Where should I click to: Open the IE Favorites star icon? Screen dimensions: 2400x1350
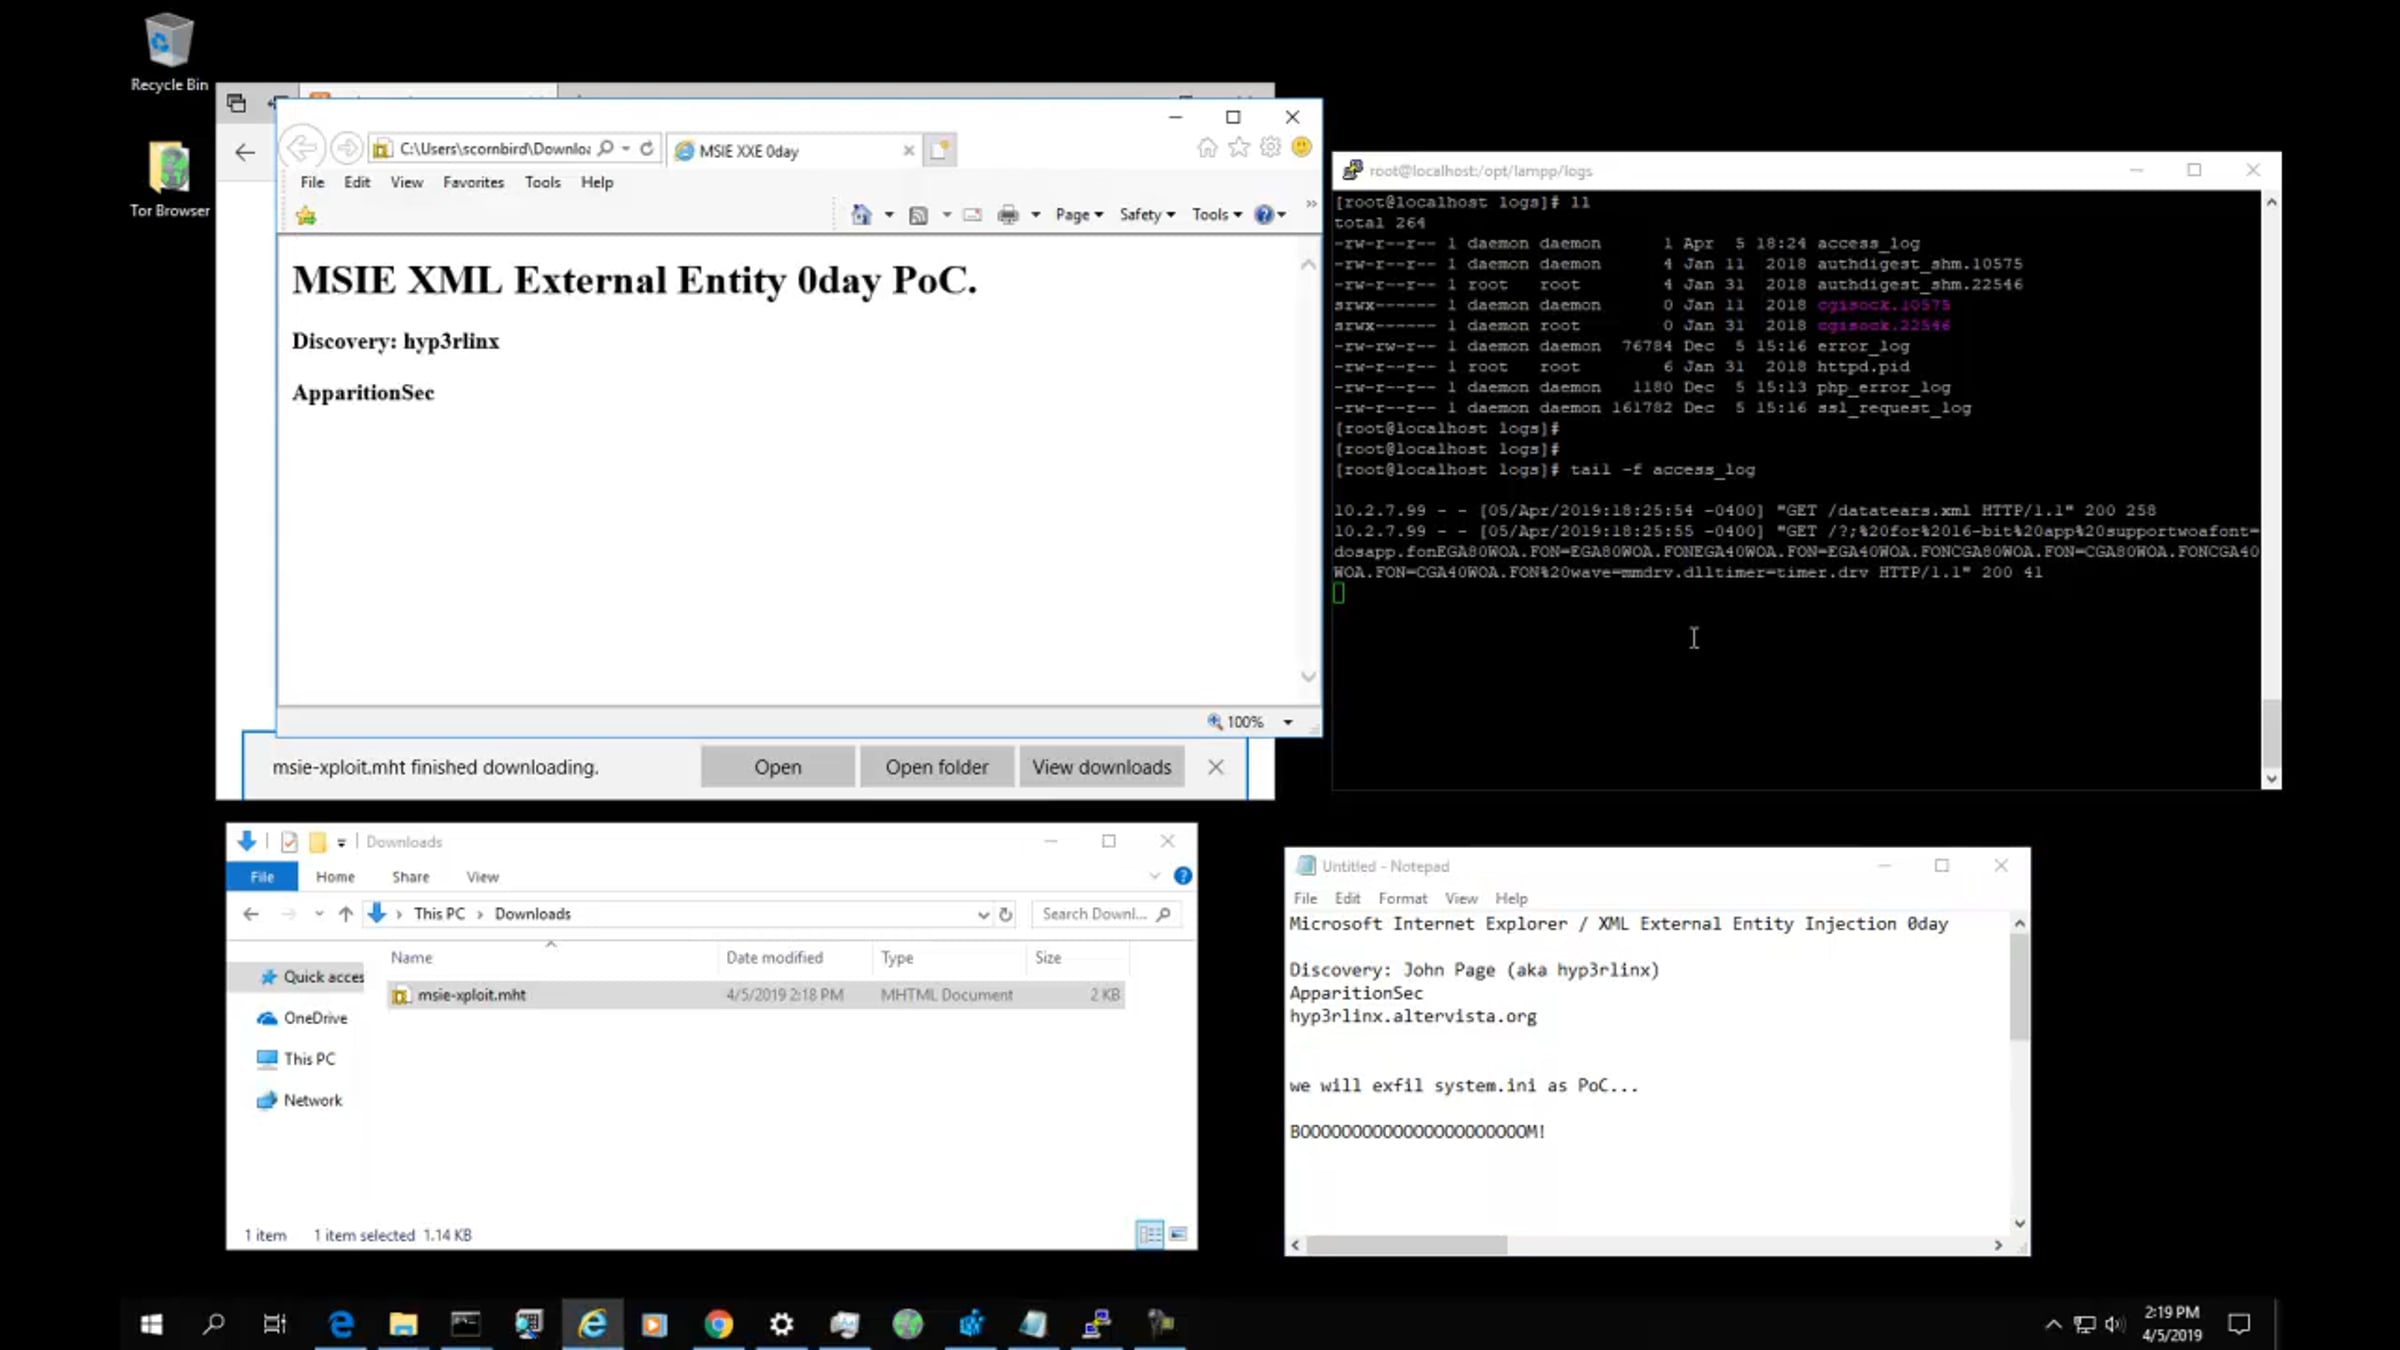pos(1239,148)
